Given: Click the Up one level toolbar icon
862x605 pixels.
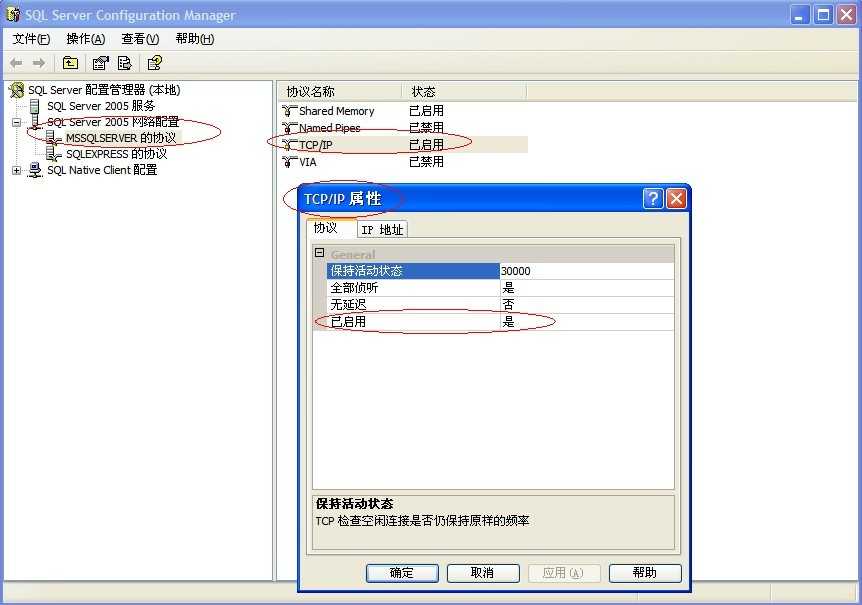Looking at the screenshot, I should (70, 63).
